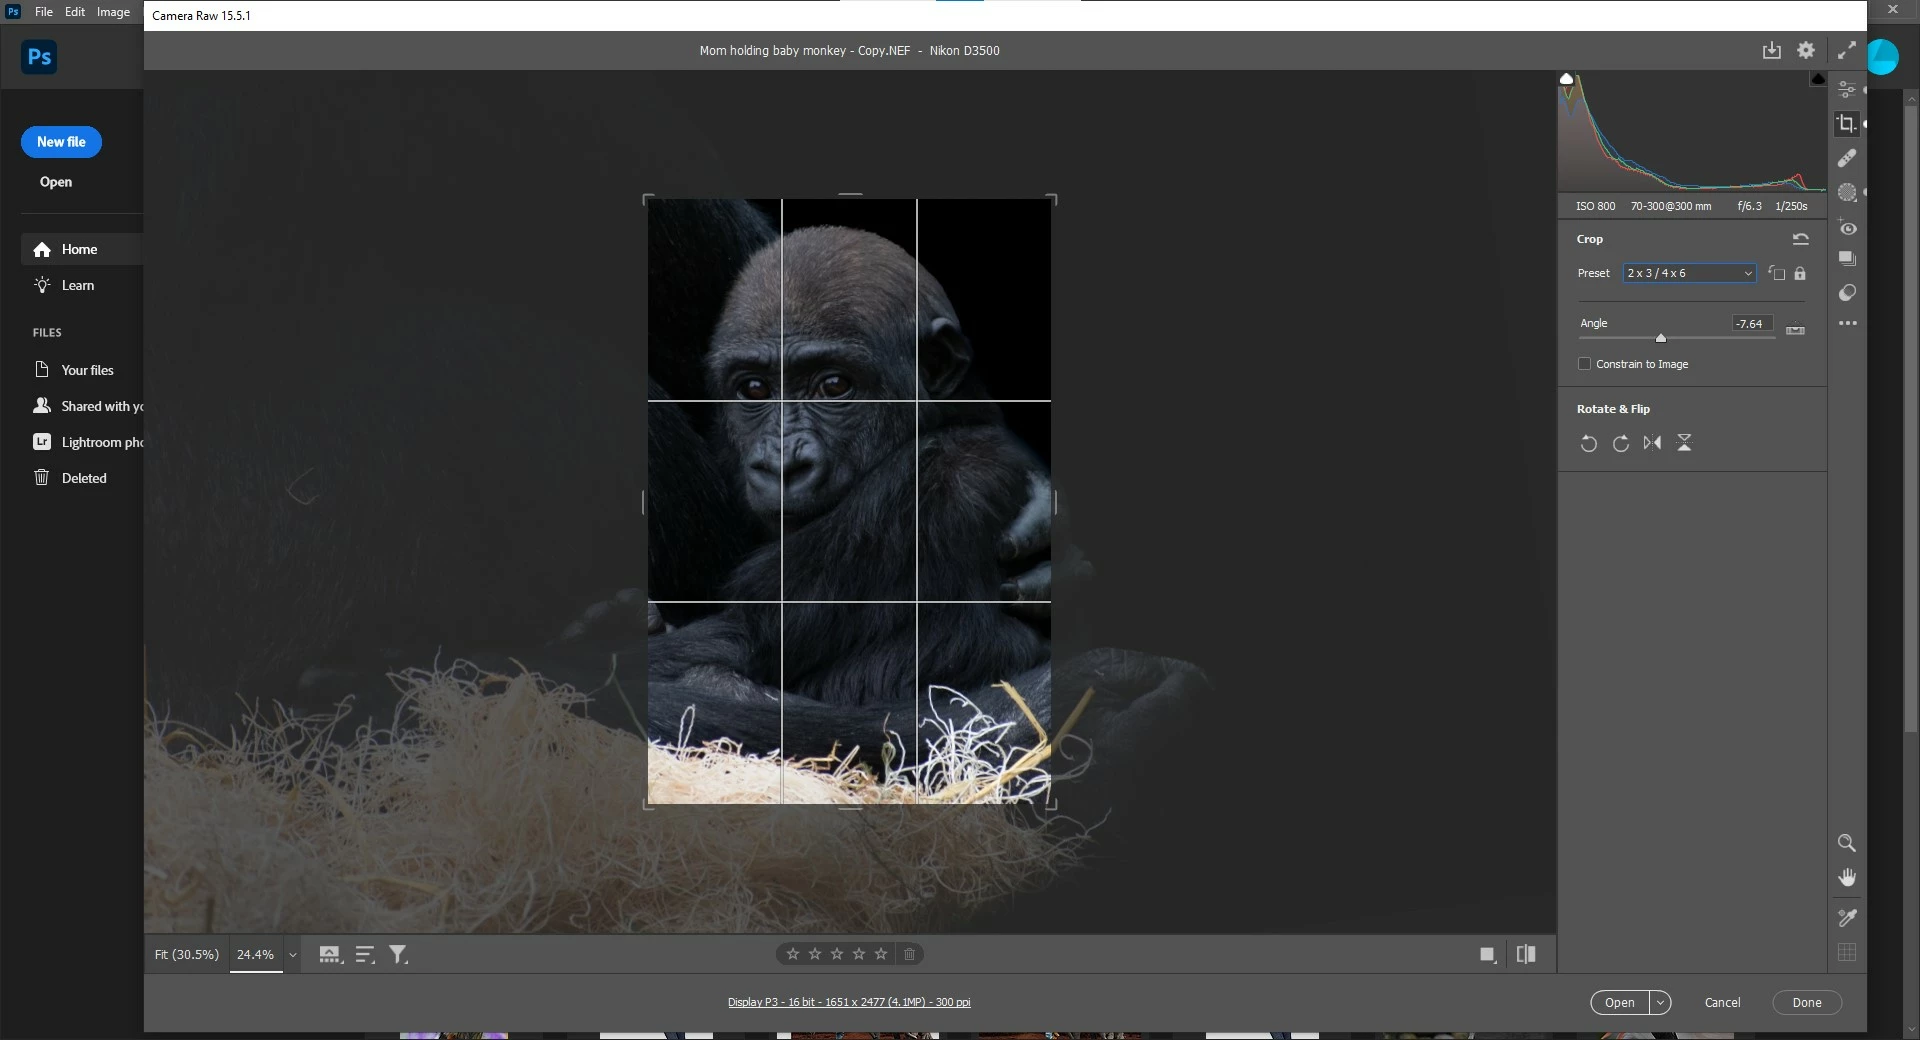
Task: Set rating to five stars
Action: (881, 954)
